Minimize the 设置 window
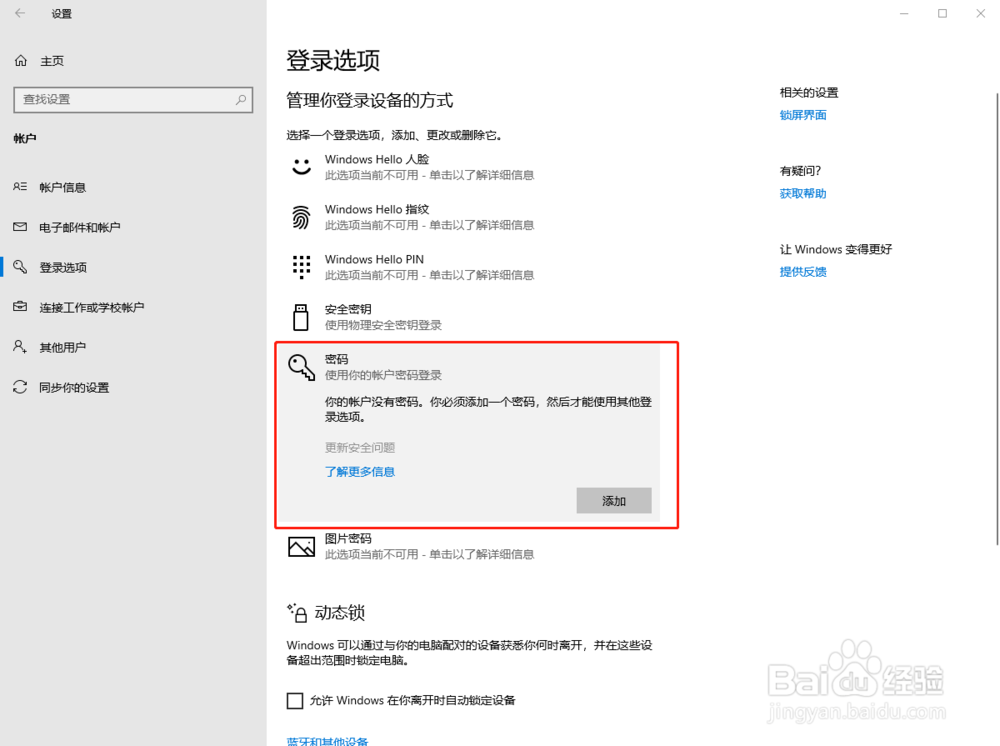The width and height of the screenshot is (1000, 746). pos(904,13)
